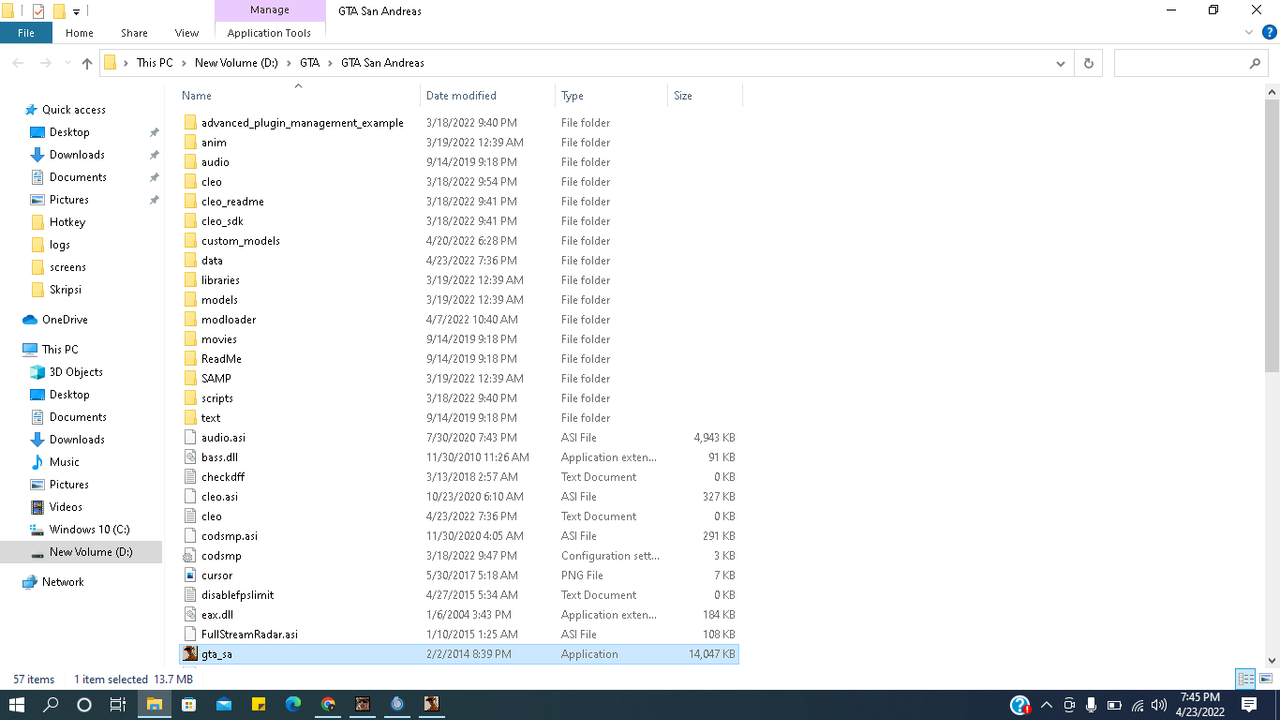Click the Properties icon in the title bar
This screenshot has width=1280, height=720.
coord(39,11)
